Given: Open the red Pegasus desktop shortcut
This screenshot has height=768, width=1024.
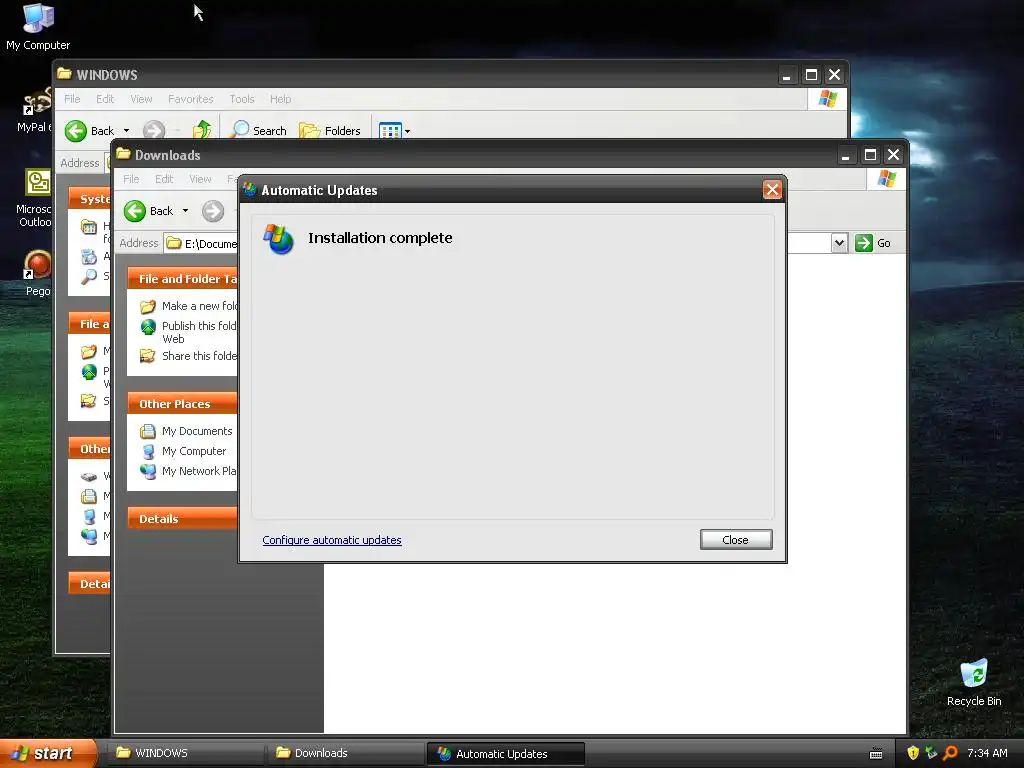Looking at the screenshot, I should (37, 273).
